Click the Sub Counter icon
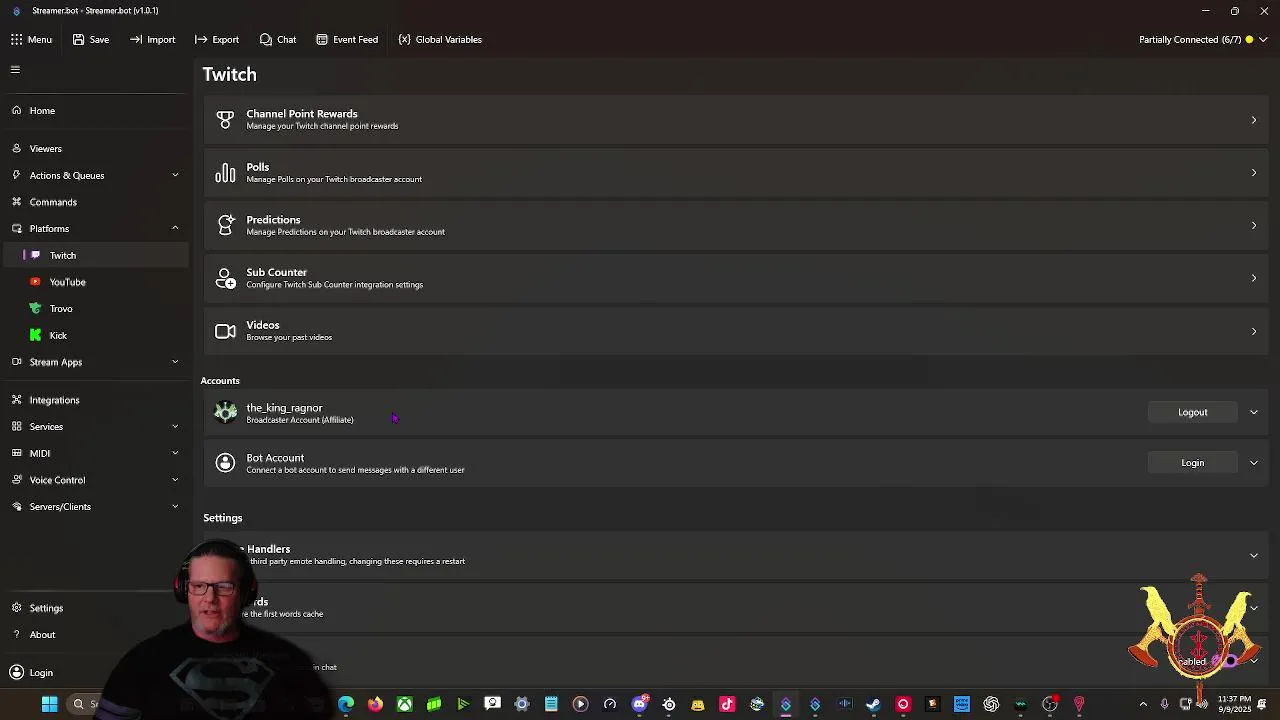Screen dimensions: 1280x720 point(225,278)
